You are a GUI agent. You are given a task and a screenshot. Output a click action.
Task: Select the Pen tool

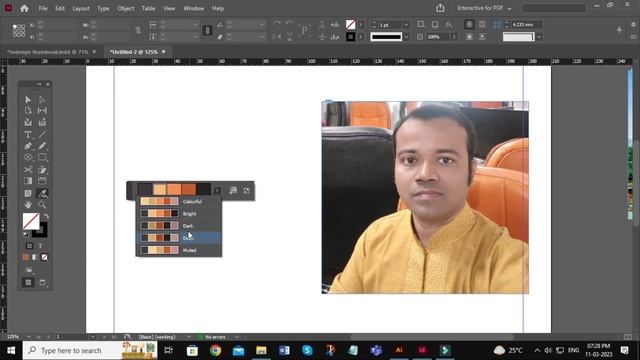28,146
